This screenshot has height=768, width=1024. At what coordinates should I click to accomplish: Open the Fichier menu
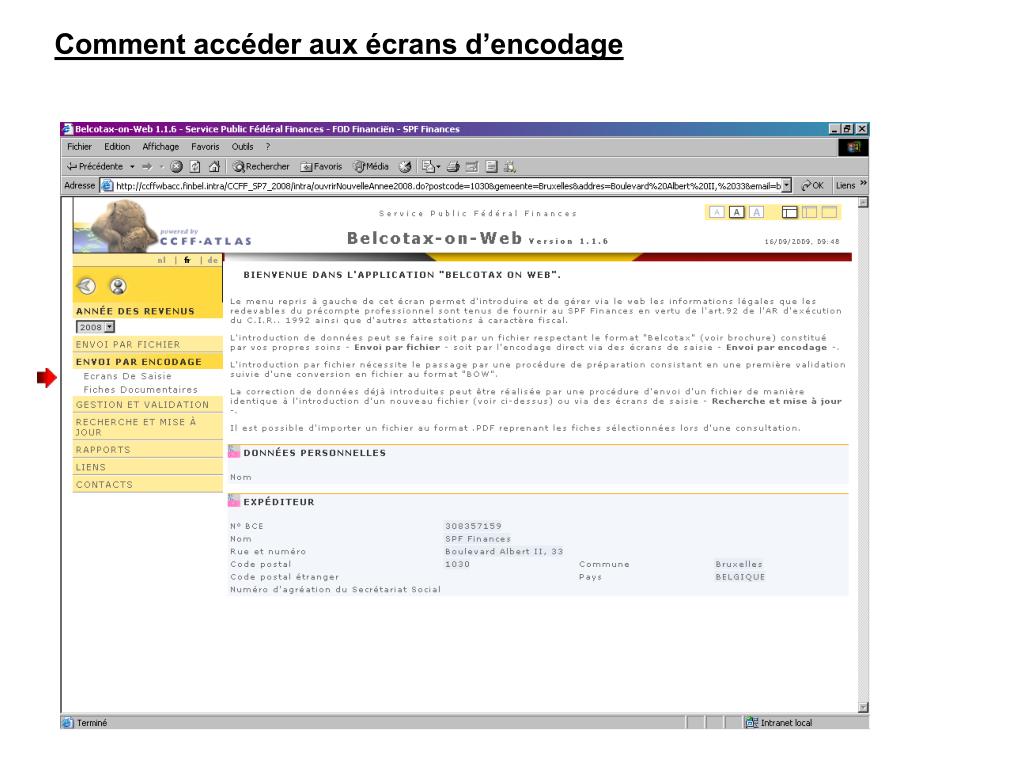[x=79, y=147]
